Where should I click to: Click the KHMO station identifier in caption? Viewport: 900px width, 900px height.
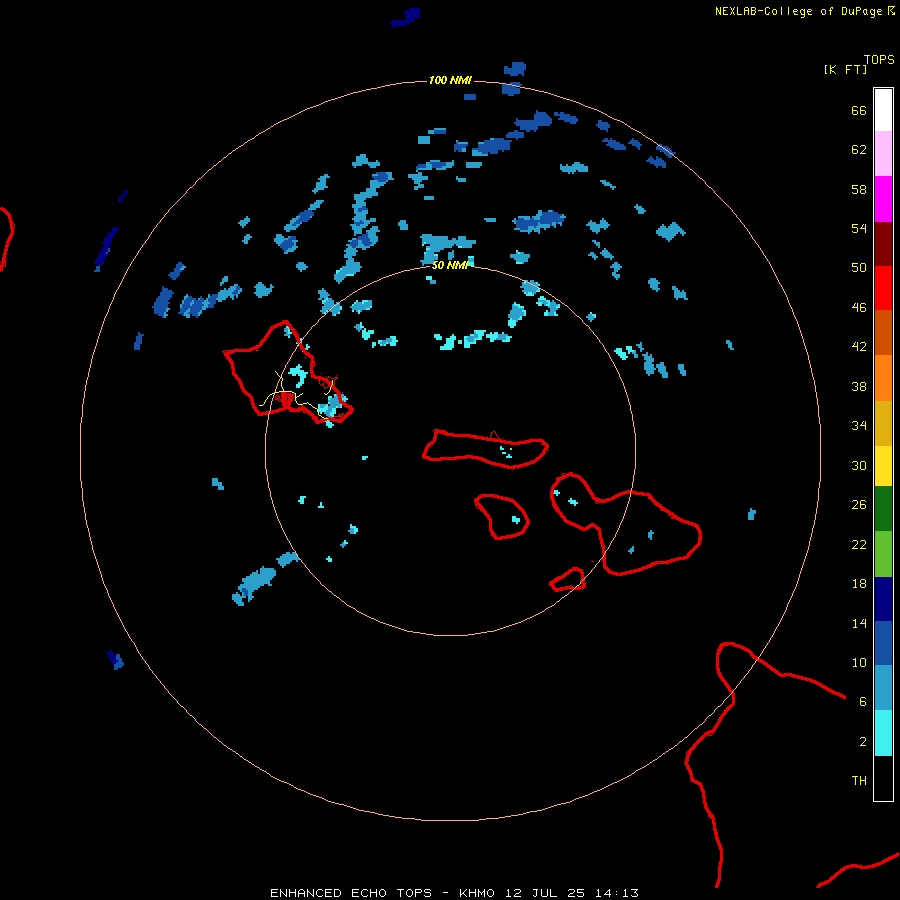(477, 893)
